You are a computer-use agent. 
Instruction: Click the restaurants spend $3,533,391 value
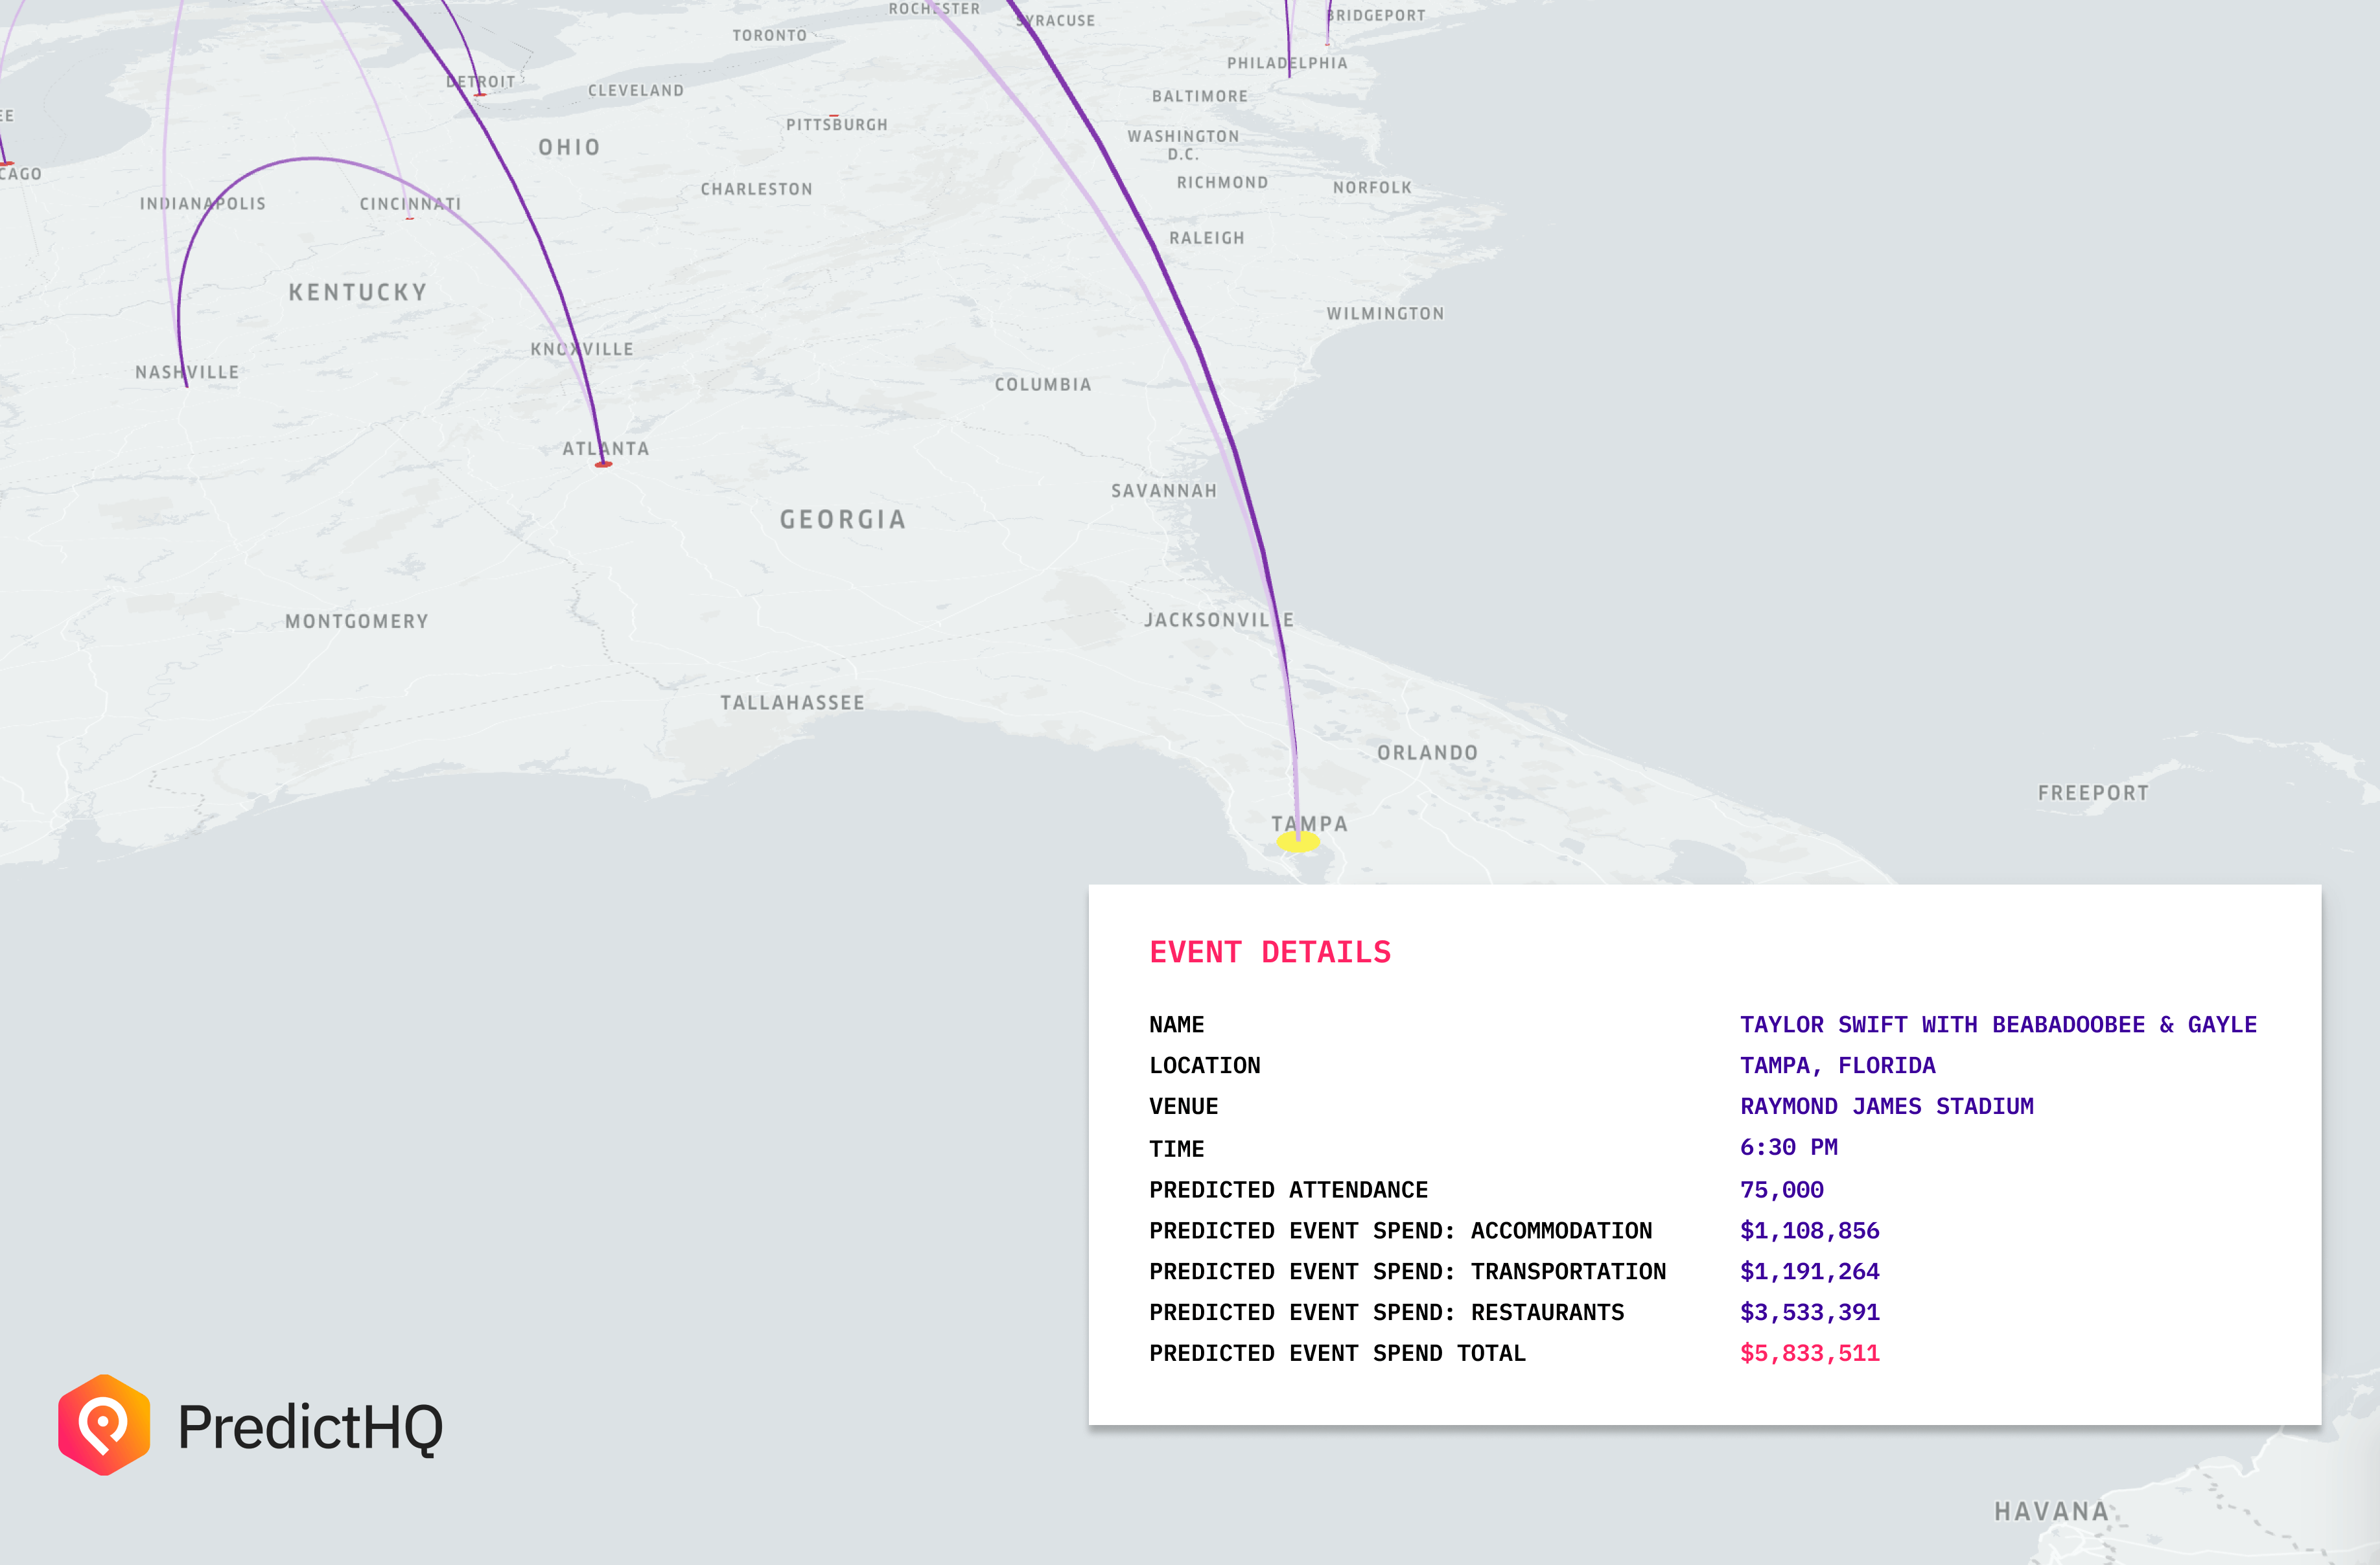pos(1809,1311)
